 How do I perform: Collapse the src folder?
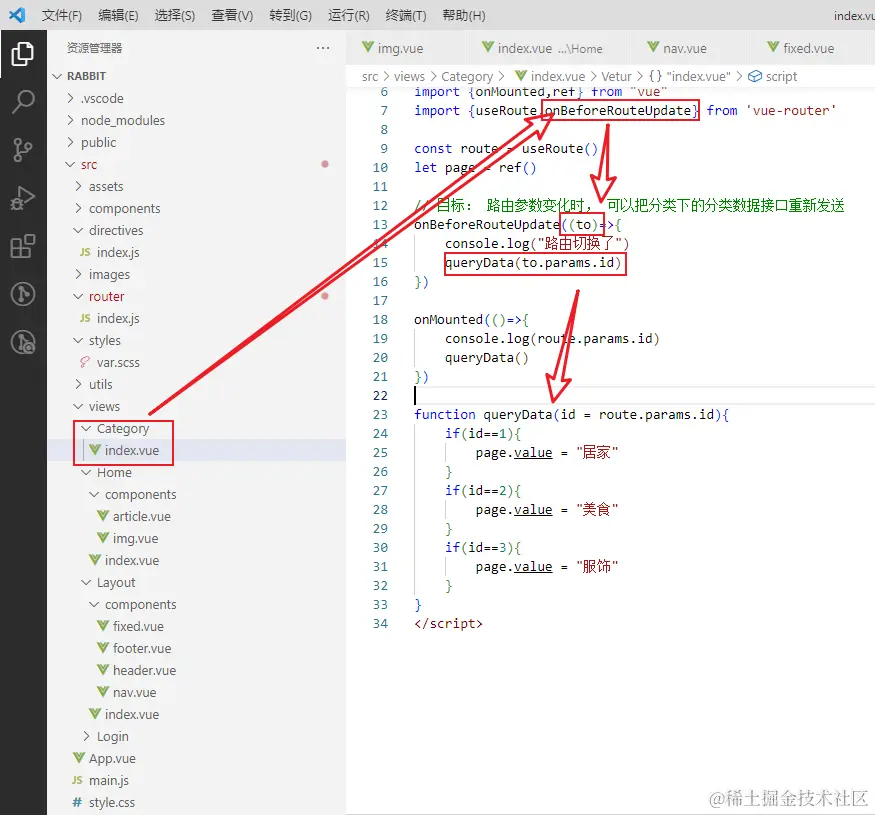[x=70, y=164]
